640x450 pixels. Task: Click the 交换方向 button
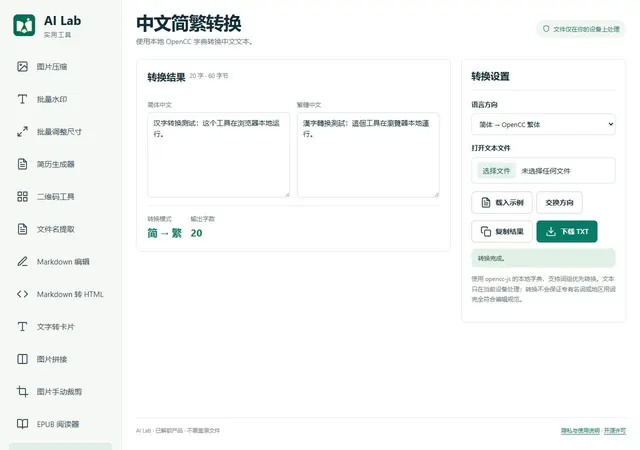(x=559, y=203)
